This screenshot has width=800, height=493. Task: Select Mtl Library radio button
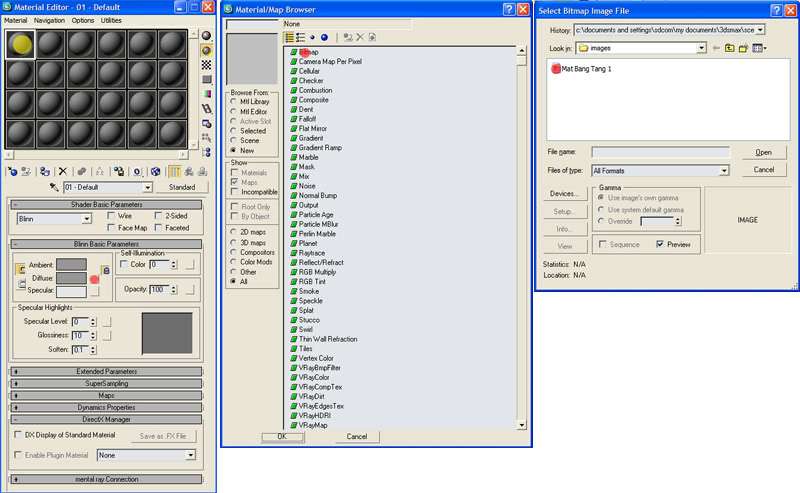point(233,102)
